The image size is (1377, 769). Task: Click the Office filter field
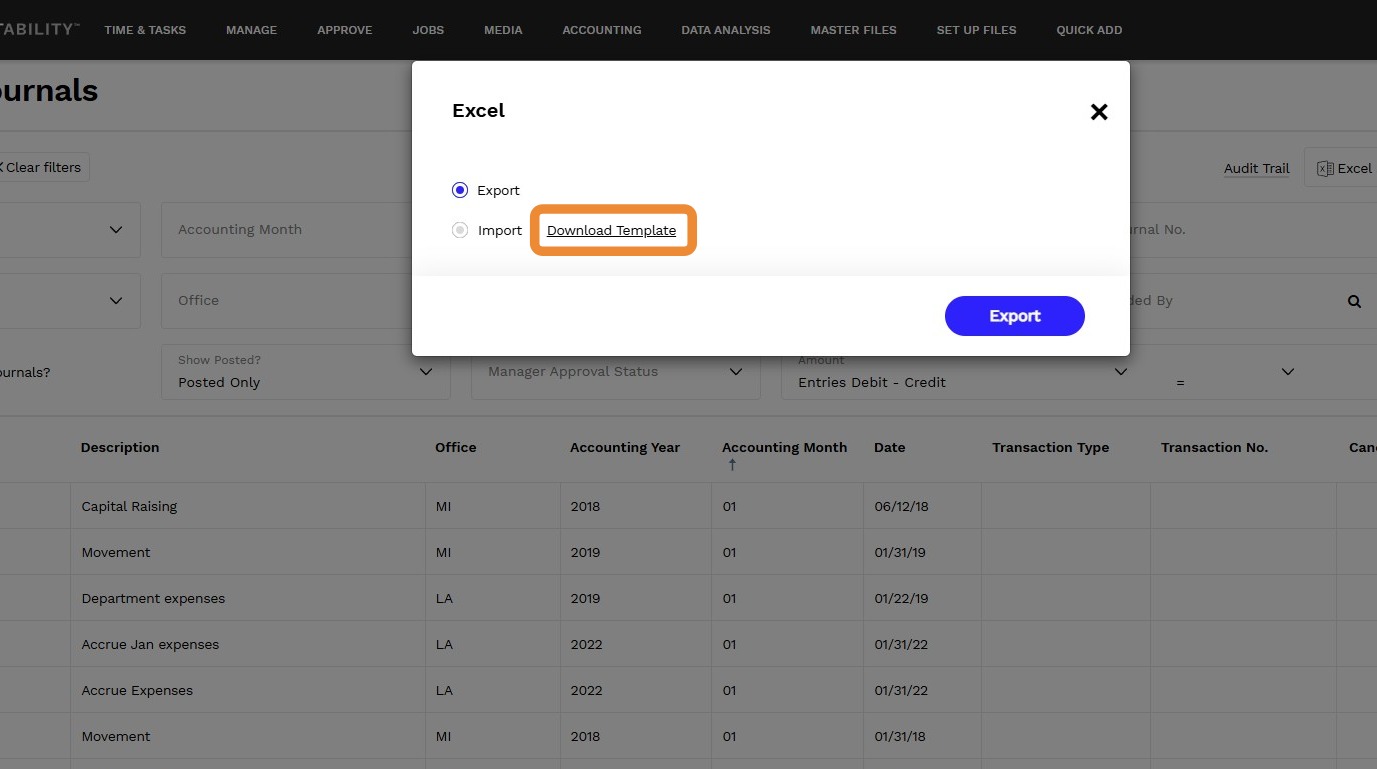click(x=286, y=301)
